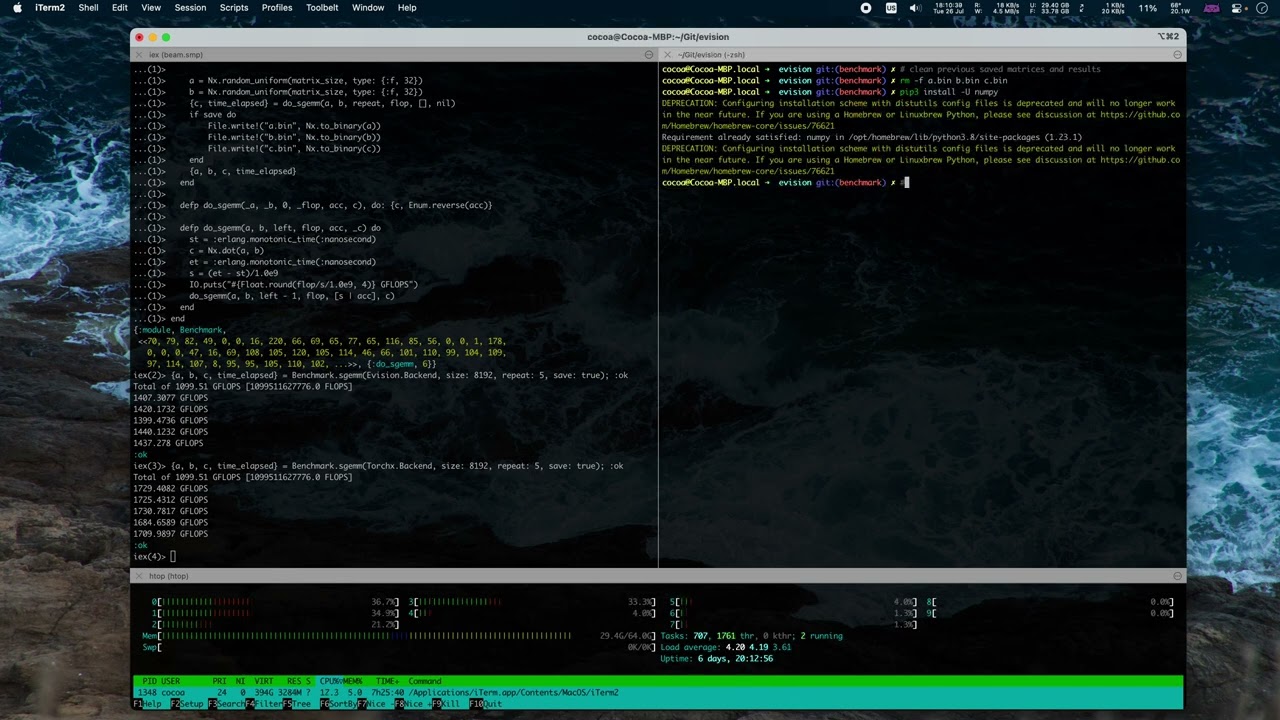Select the iTerm2 process row in htop
Screen dimensions: 1280x720
657,692
